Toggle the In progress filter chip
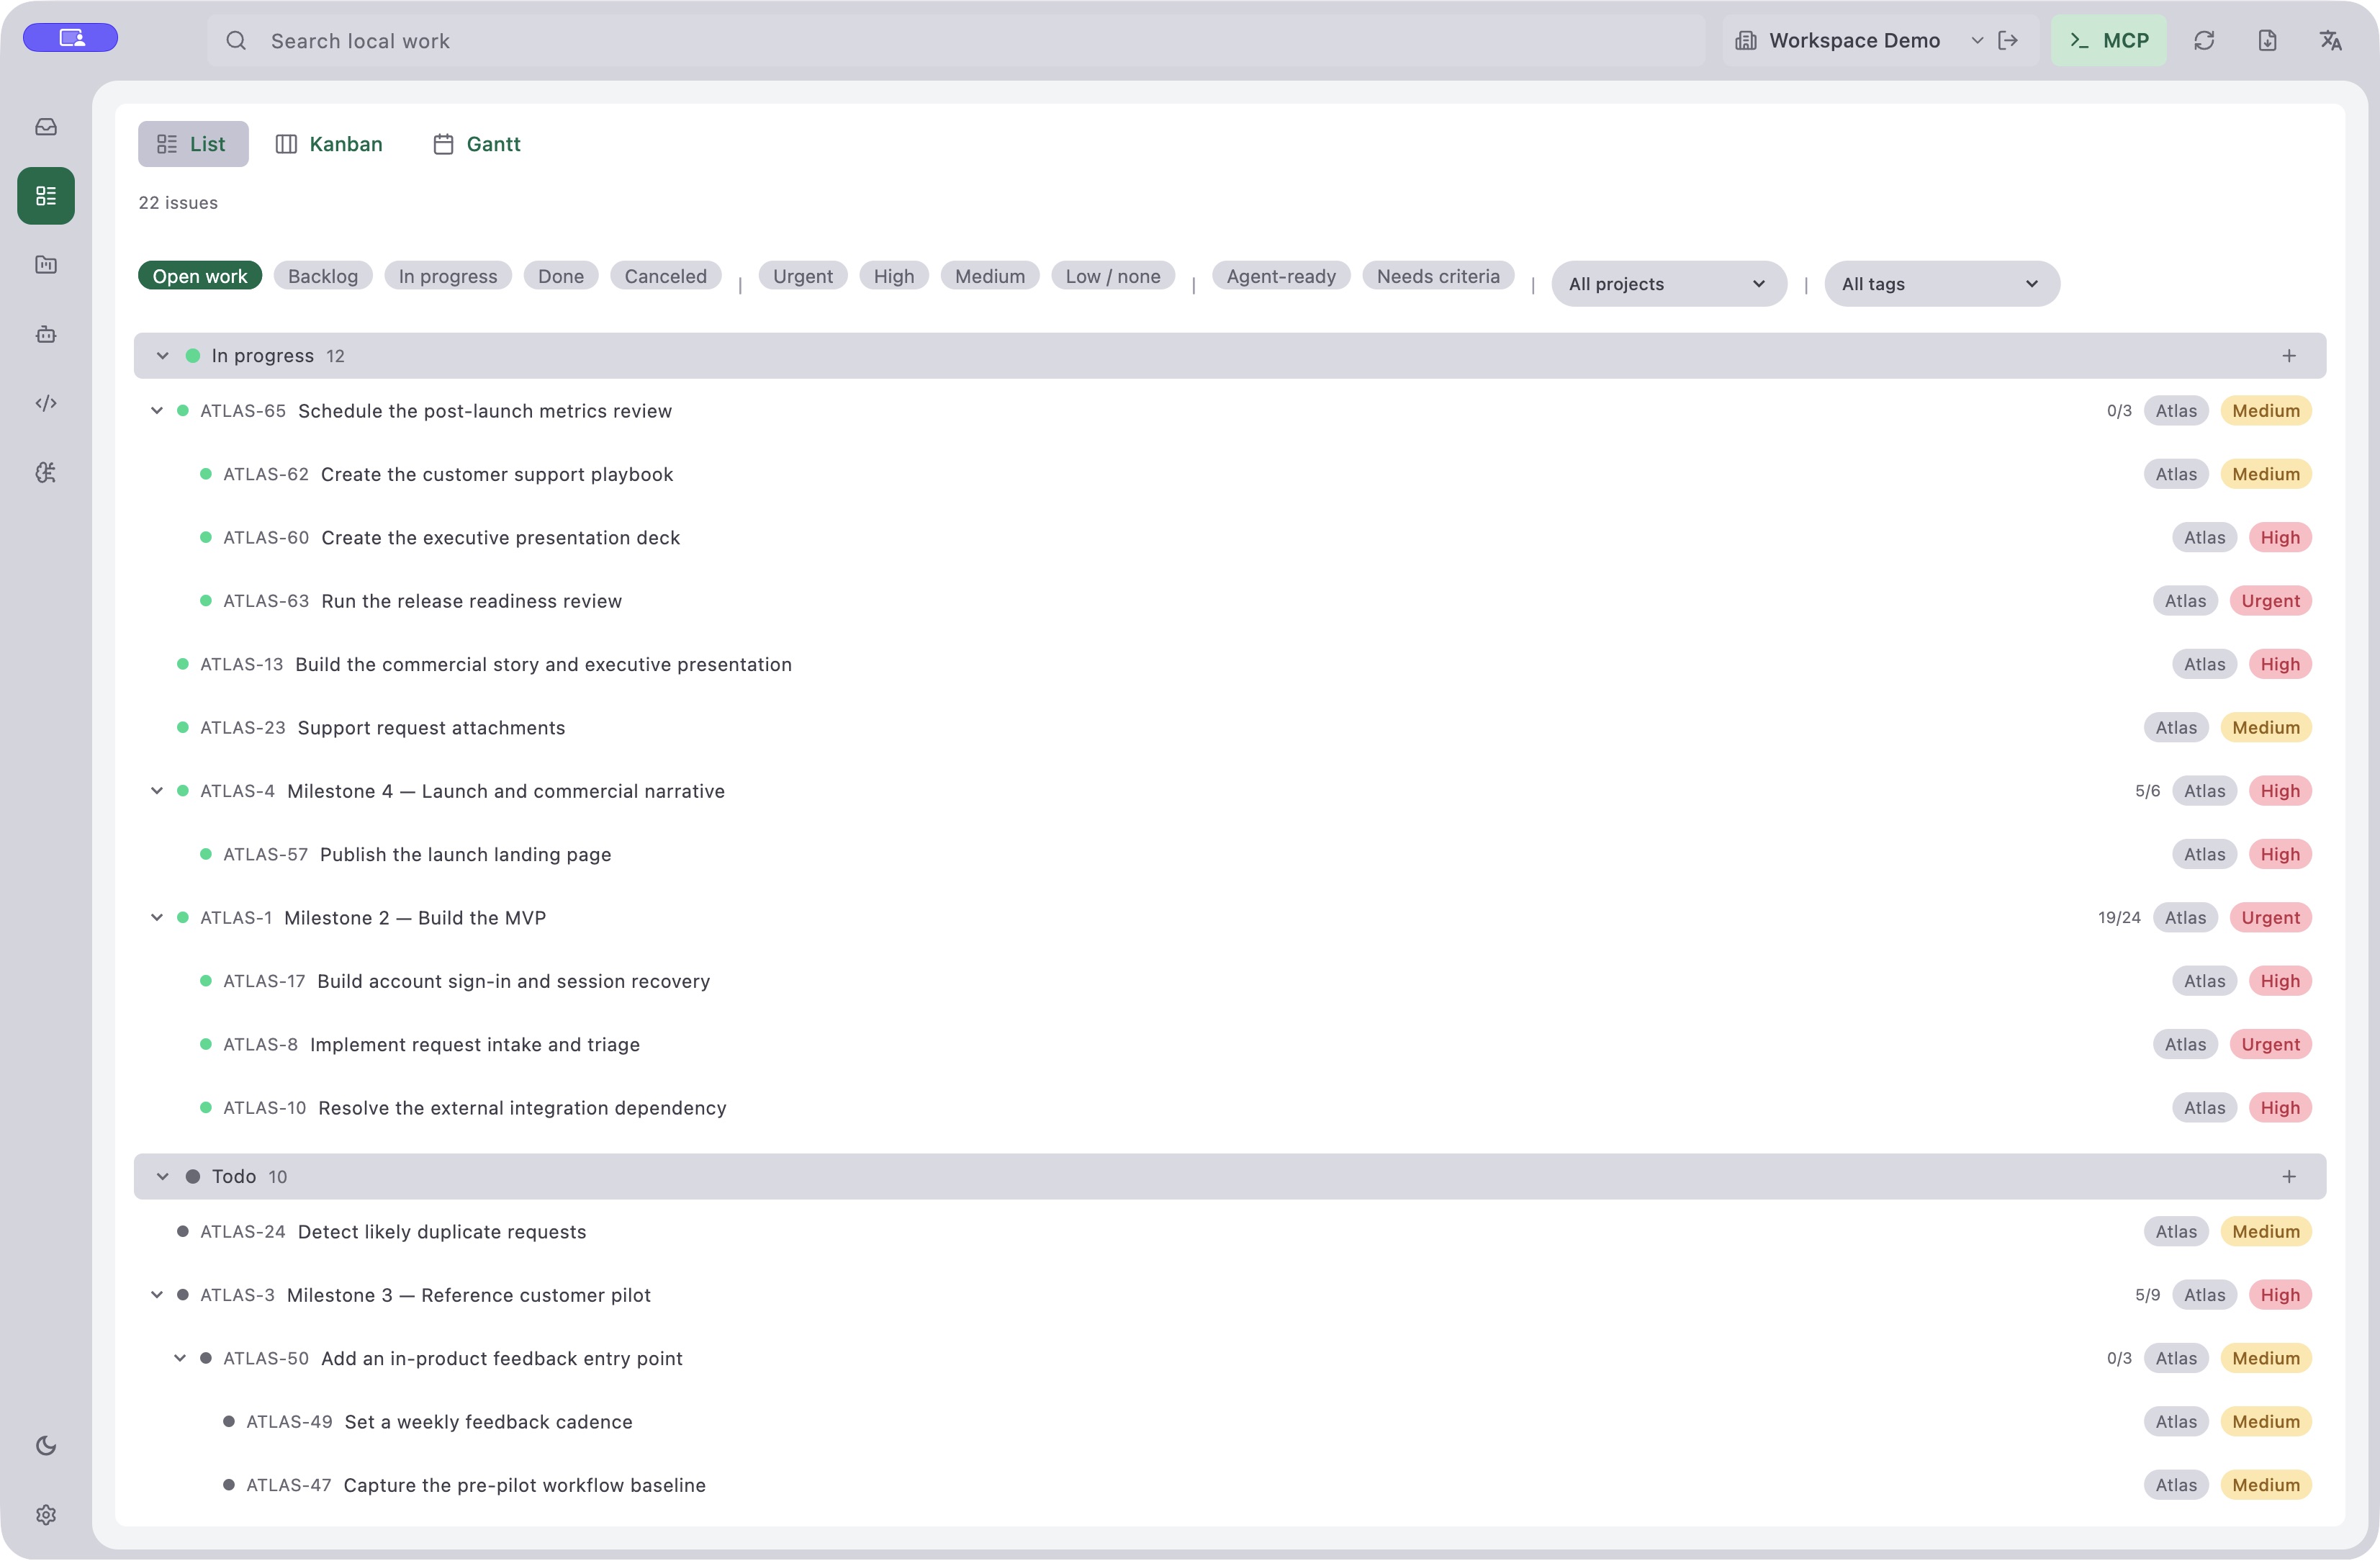The height and width of the screenshot is (1561, 2380). 448,276
